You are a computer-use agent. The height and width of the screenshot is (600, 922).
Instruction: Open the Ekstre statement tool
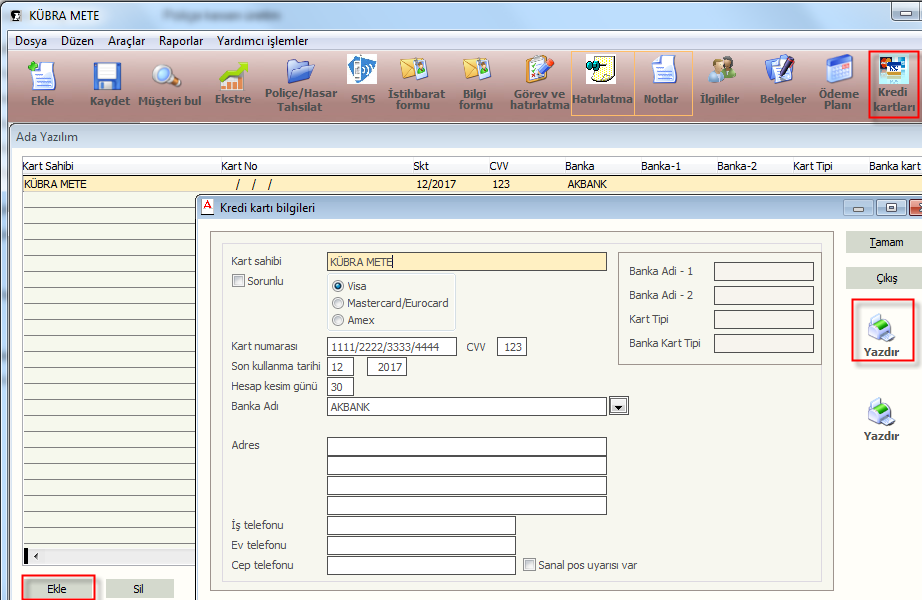(x=233, y=84)
